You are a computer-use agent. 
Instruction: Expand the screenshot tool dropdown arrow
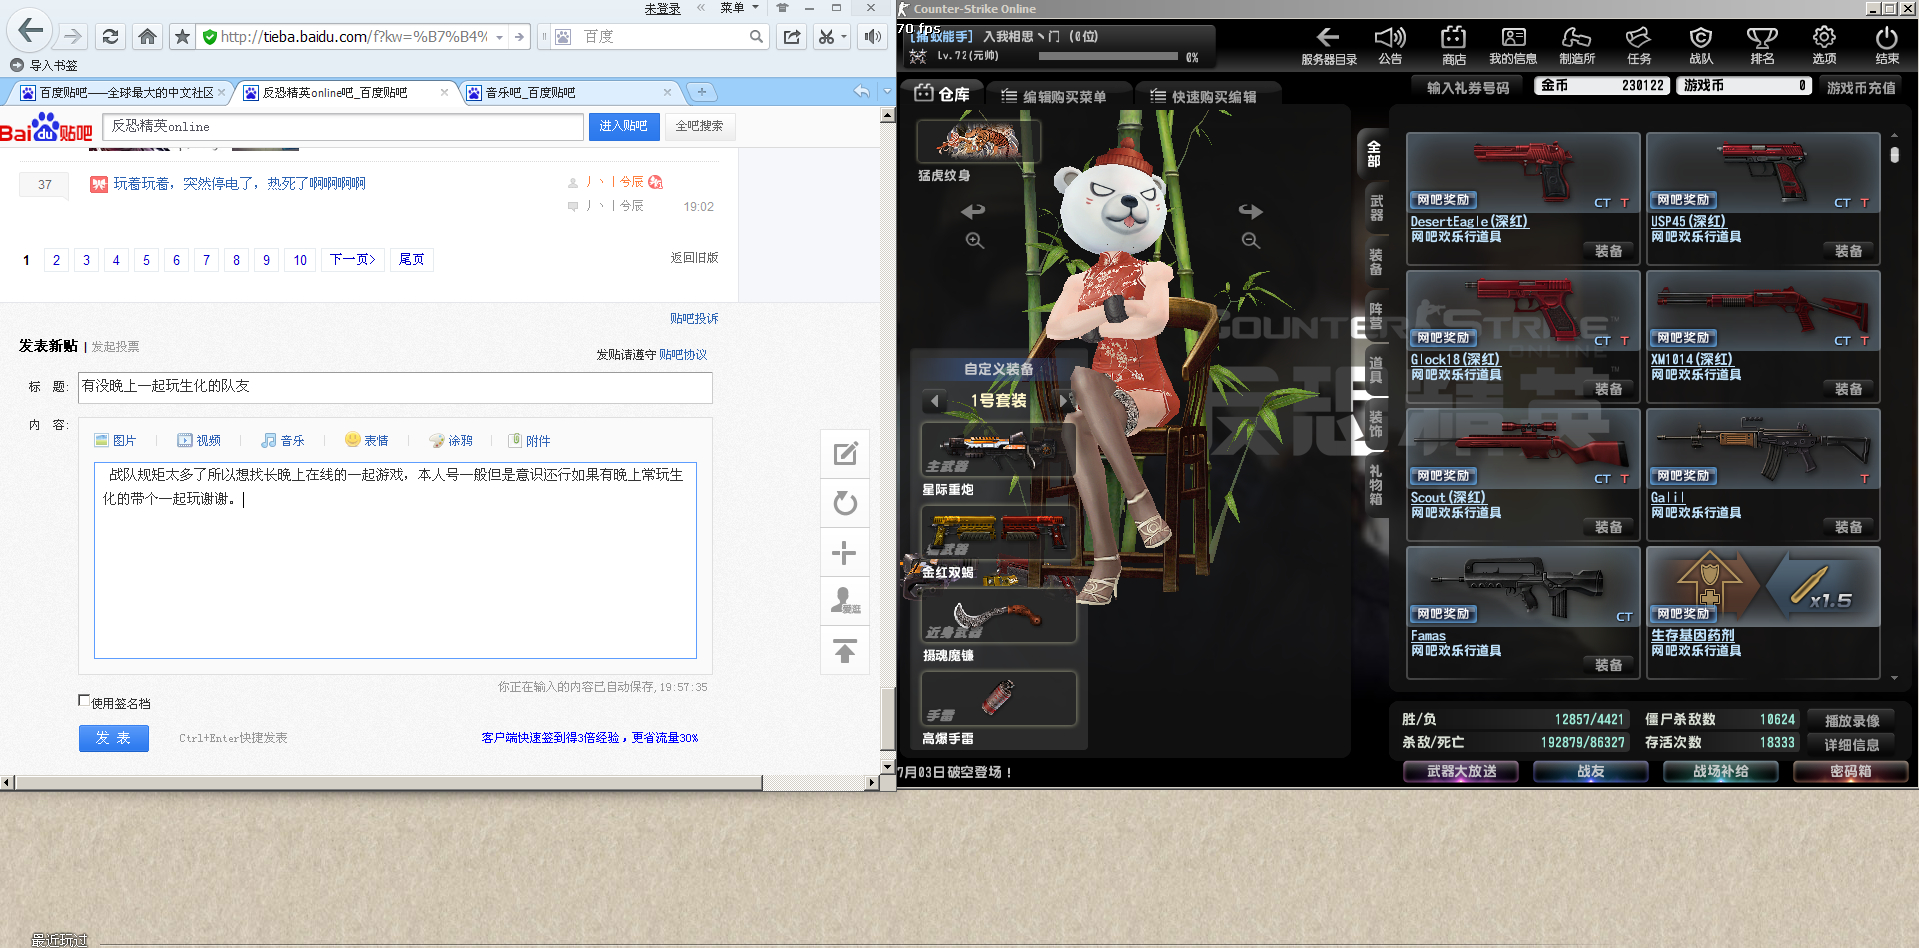click(x=845, y=37)
